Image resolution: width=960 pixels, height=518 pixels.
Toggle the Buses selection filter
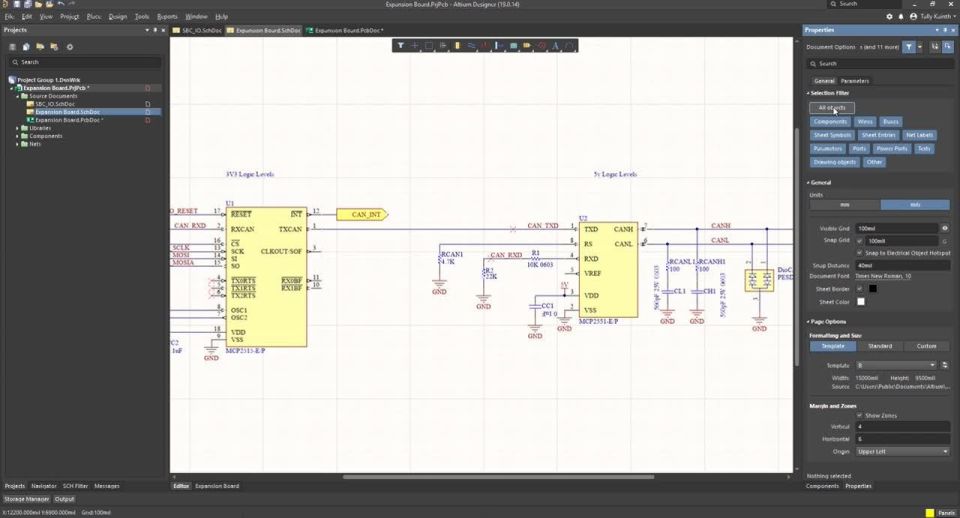point(891,121)
